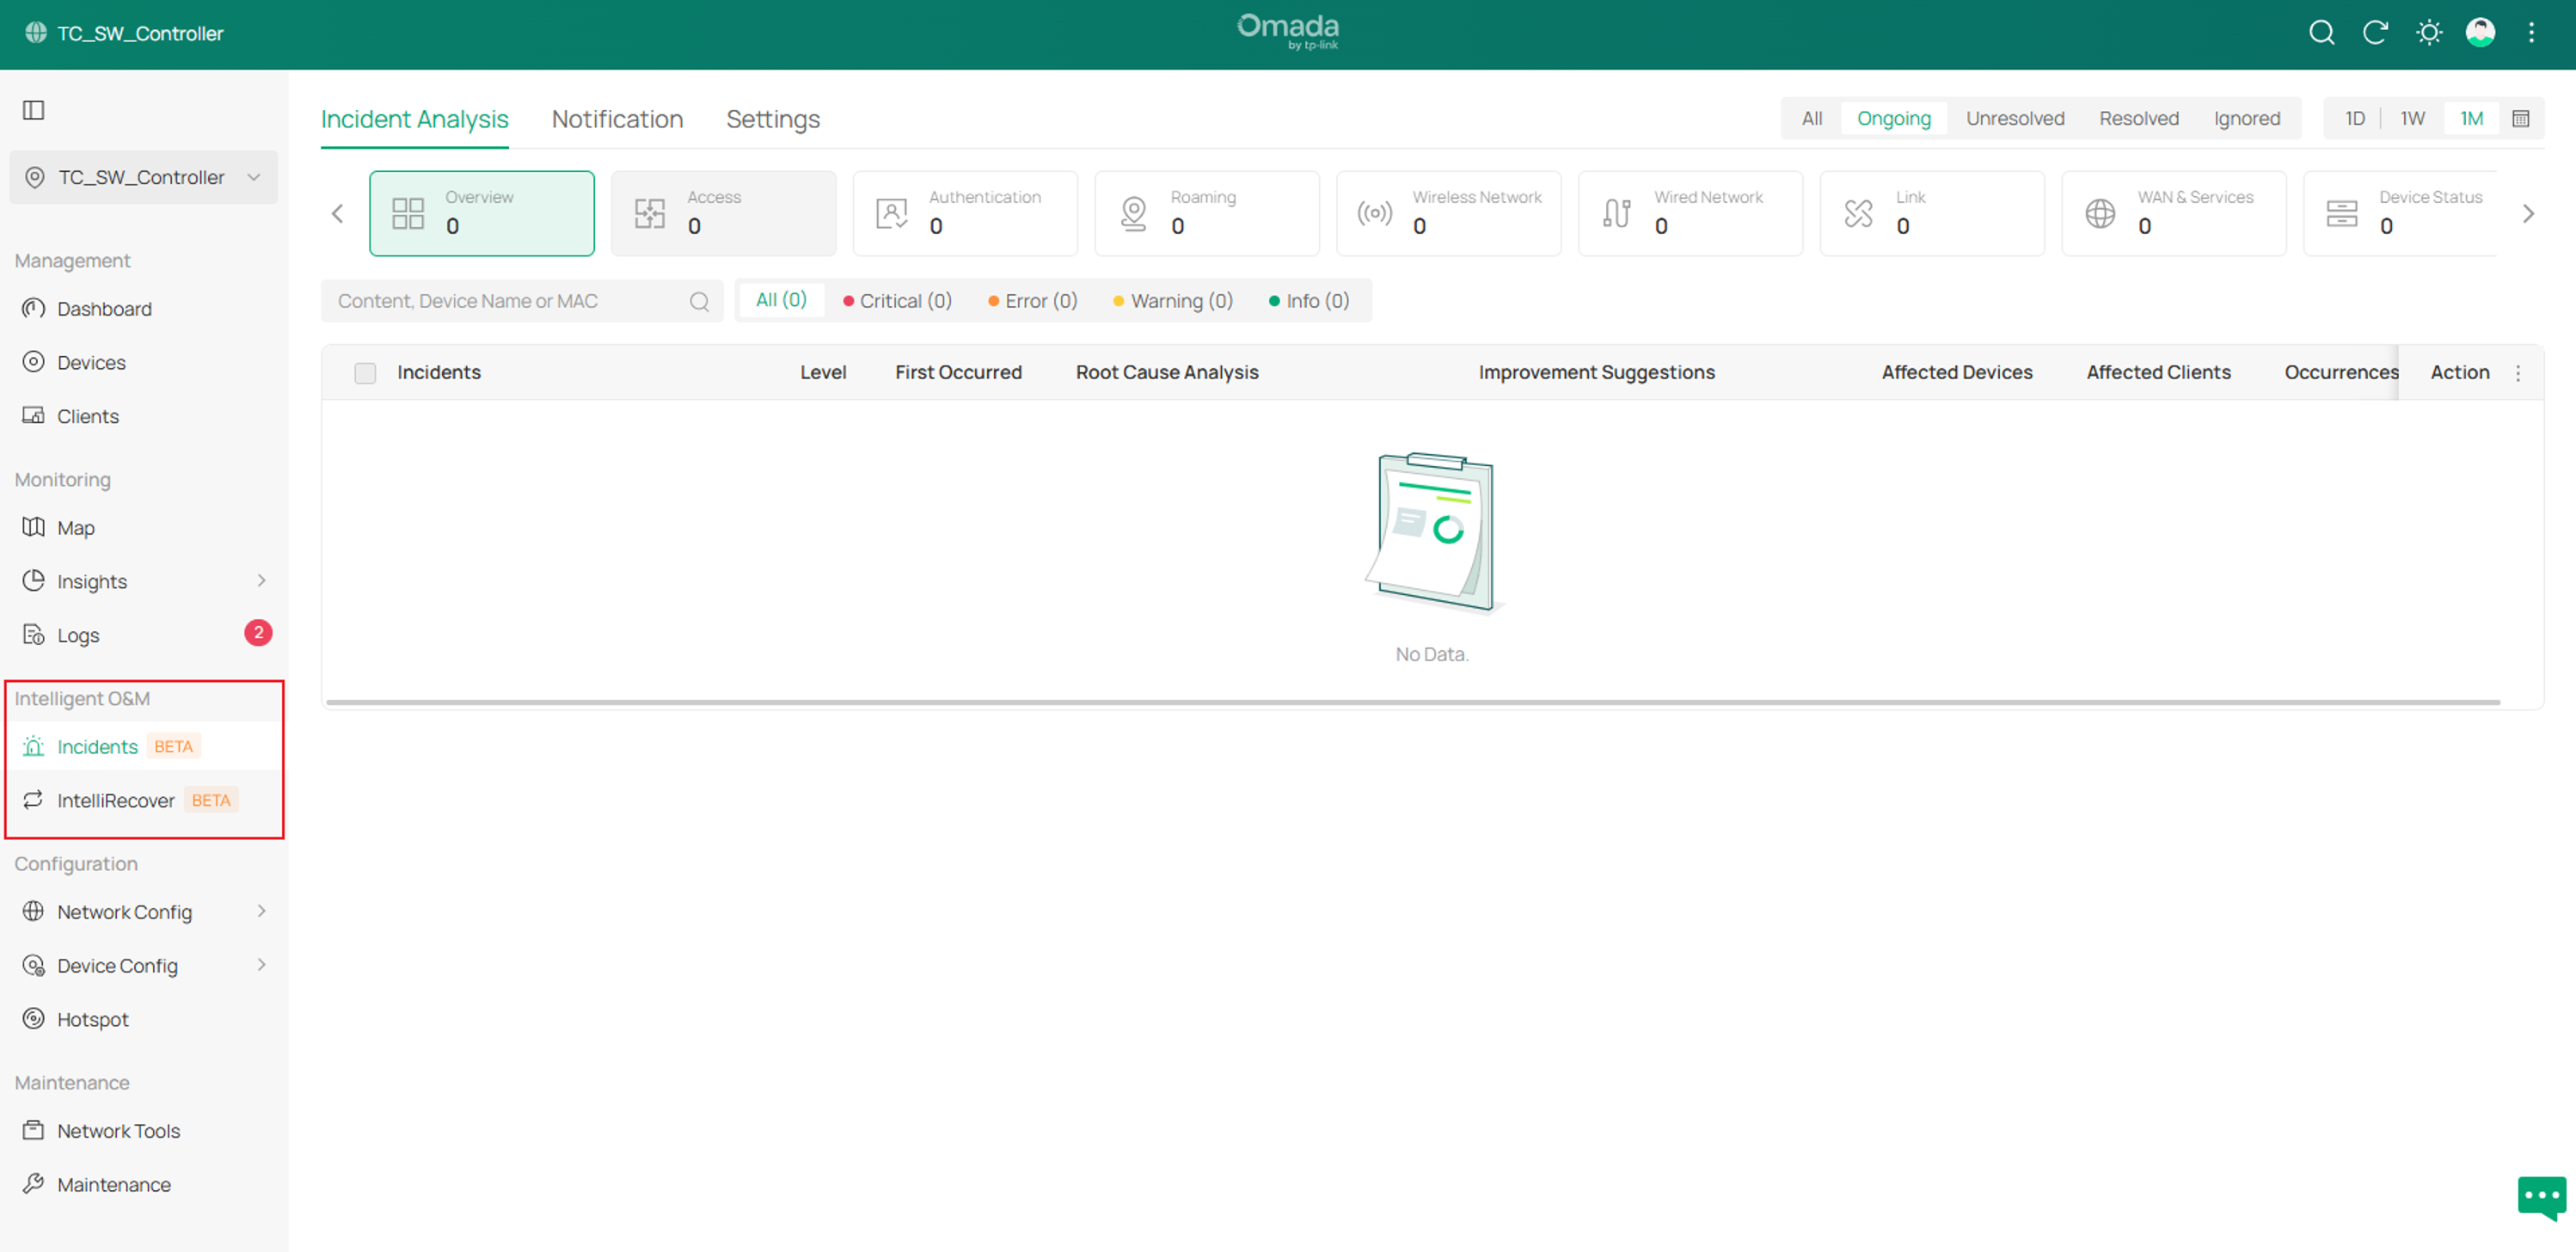This screenshot has width=2576, height=1252.
Task: Open Network Tools in Maintenance
Action: tap(144, 1131)
